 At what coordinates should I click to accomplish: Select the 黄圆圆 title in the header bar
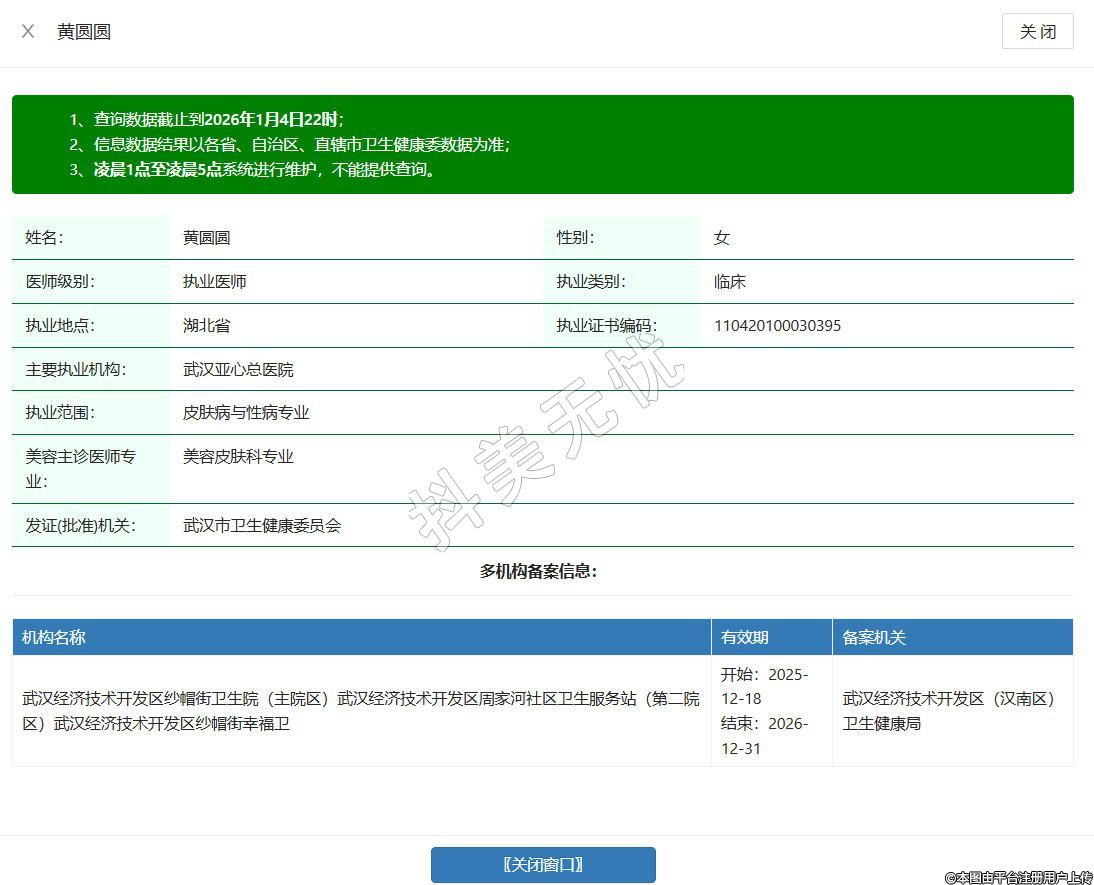tap(84, 32)
